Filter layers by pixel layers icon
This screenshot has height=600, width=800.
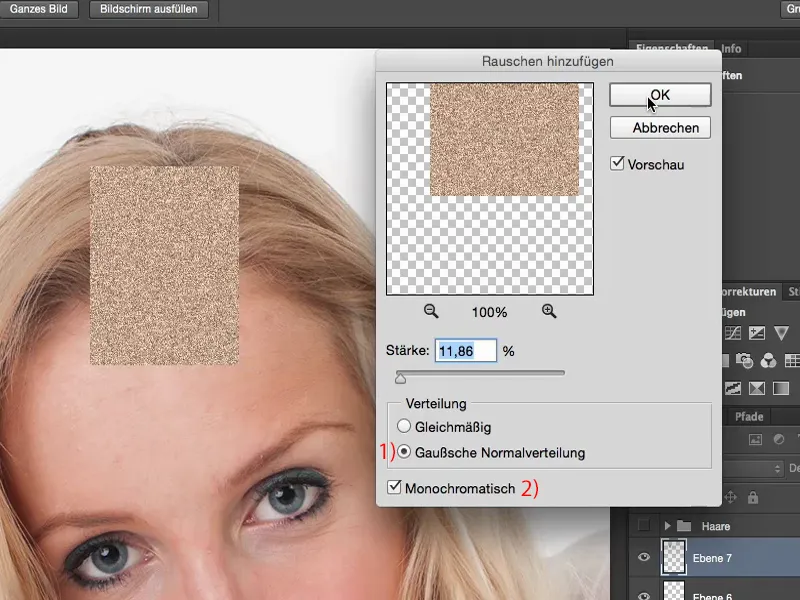pyautogui.click(x=755, y=439)
